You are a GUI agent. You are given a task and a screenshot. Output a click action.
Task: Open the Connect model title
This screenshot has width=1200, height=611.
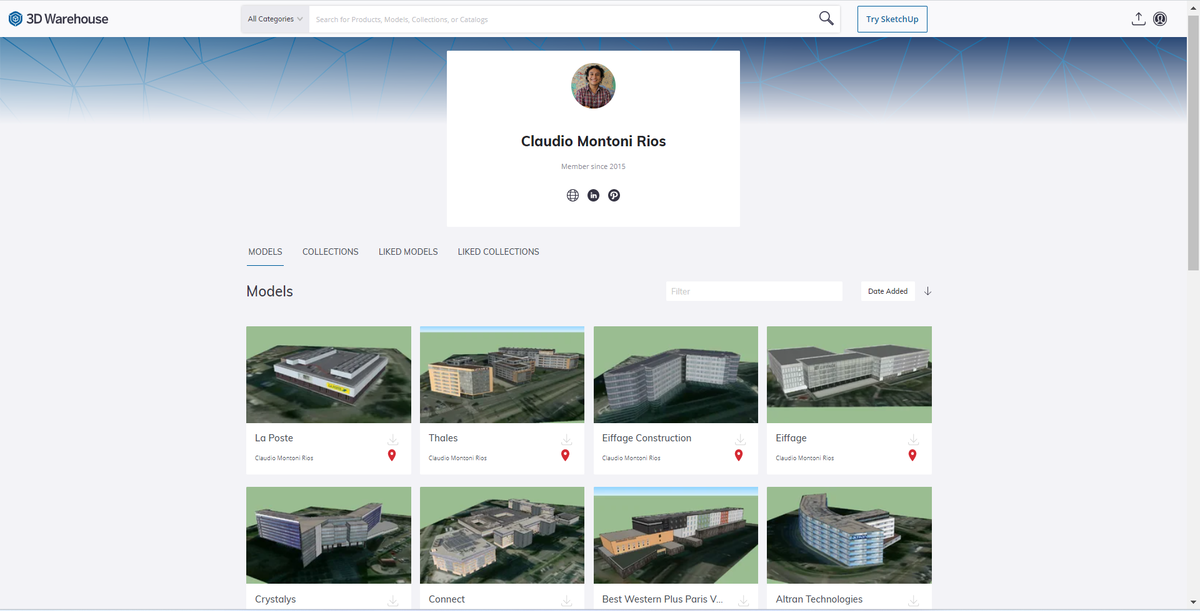[446, 600]
